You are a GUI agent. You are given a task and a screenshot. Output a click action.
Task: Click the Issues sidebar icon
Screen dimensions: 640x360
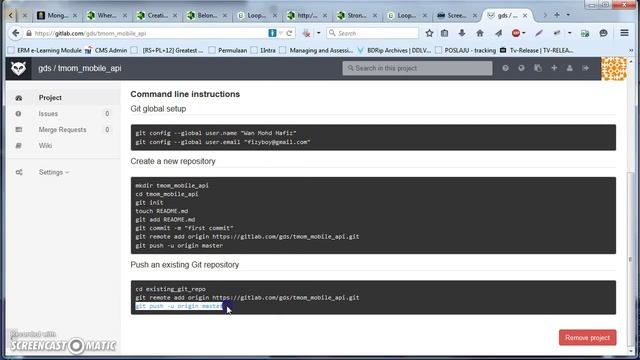click(x=18, y=114)
